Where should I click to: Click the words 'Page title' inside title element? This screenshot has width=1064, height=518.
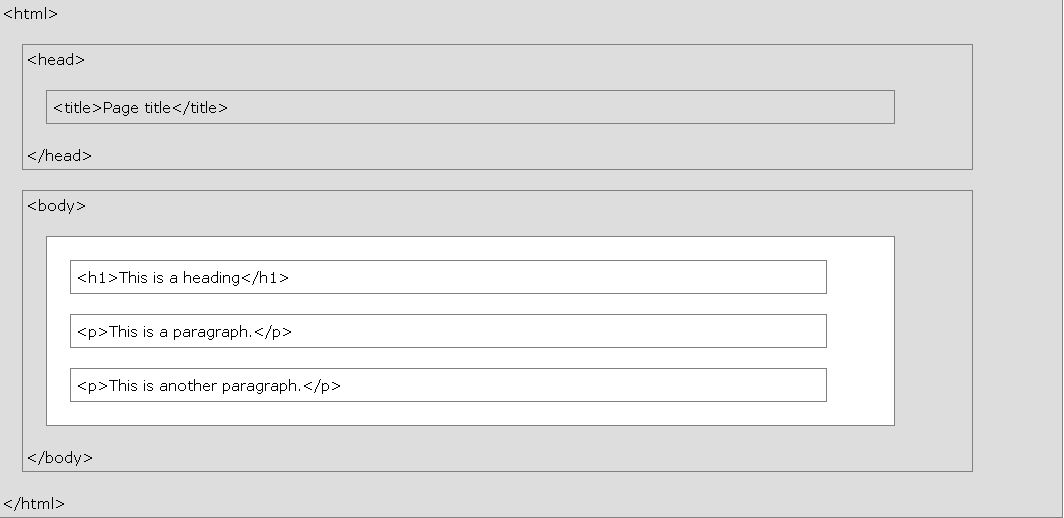coord(137,108)
